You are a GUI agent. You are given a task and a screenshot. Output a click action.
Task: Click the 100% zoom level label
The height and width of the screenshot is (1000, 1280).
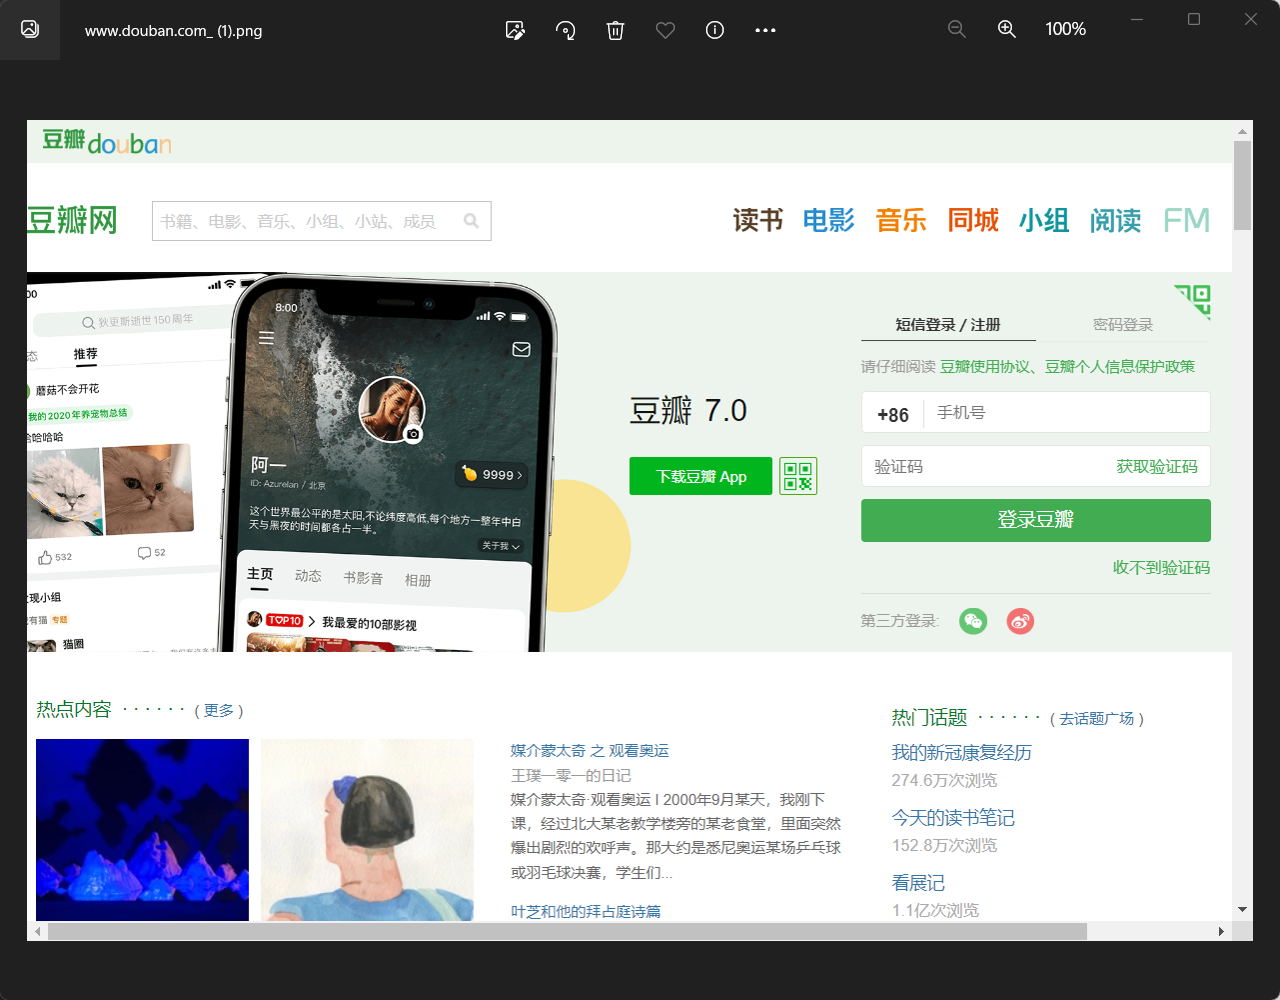click(x=1065, y=30)
